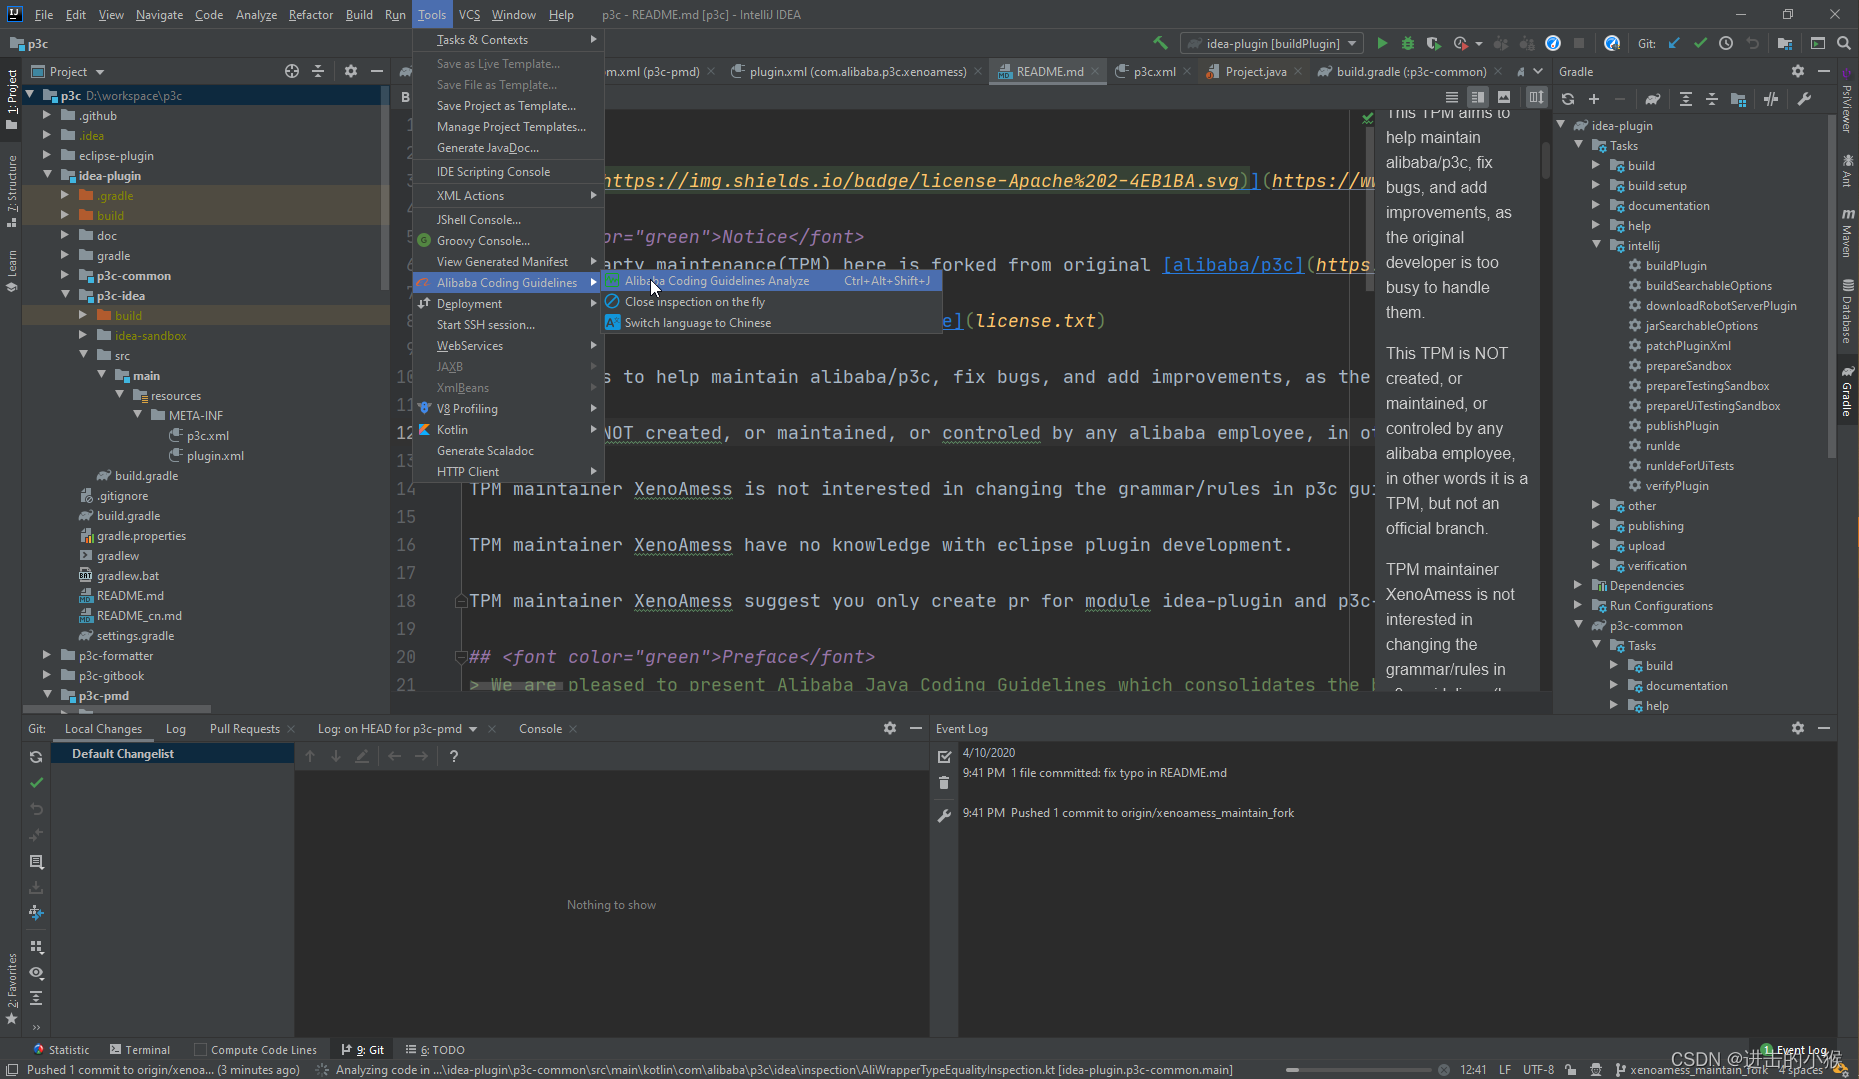The width and height of the screenshot is (1859, 1079).
Task: Open Event Log settings wrench icon
Action: [x=944, y=816]
